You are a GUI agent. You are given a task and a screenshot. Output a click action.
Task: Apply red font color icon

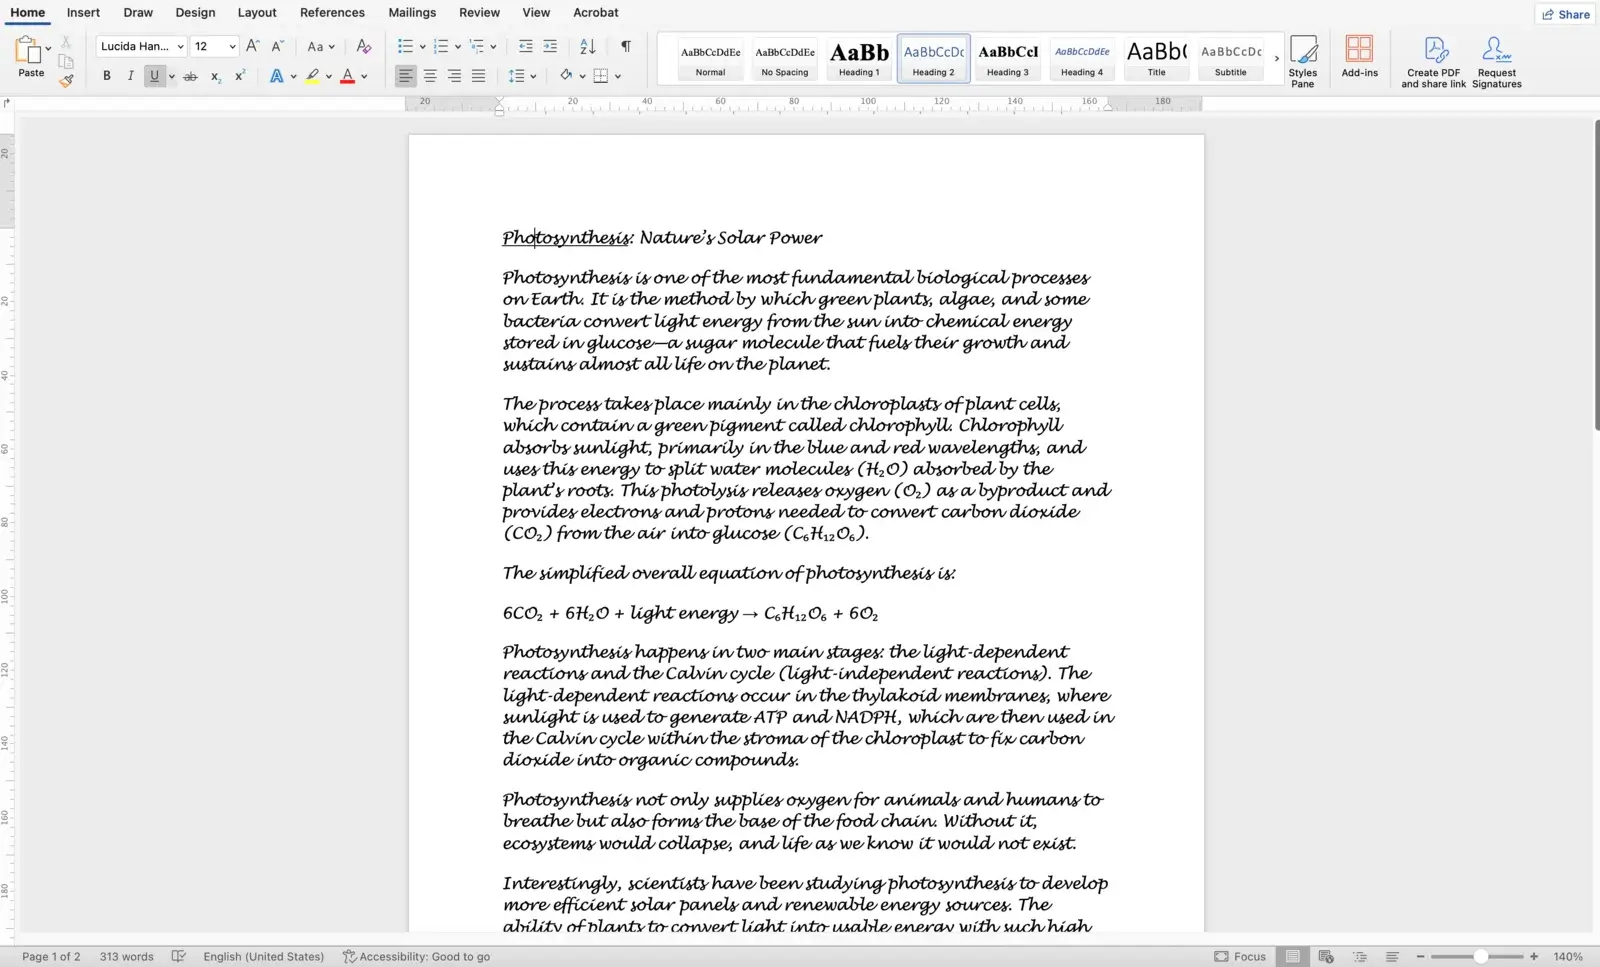click(x=348, y=76)
